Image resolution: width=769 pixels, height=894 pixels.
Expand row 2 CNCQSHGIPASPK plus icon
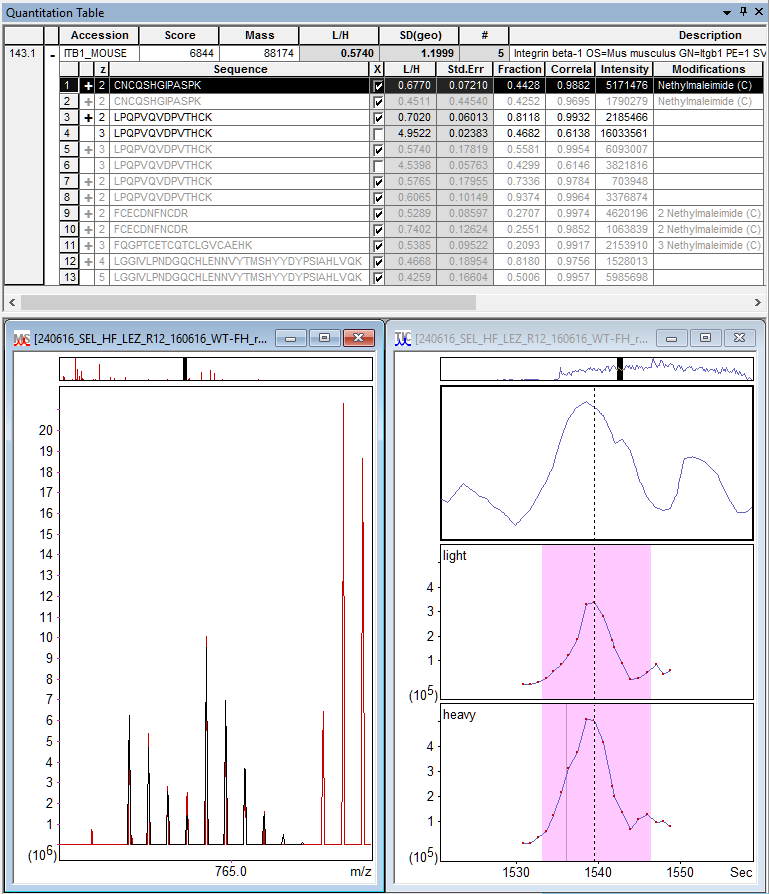click(x=88, y=101)
